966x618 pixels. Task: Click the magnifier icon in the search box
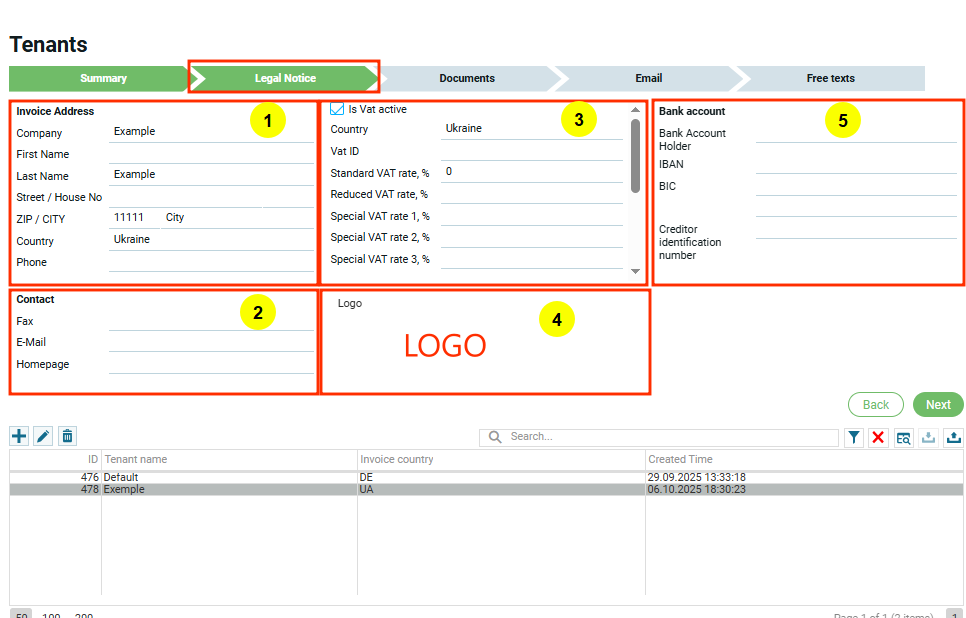(x=496, y=437)
